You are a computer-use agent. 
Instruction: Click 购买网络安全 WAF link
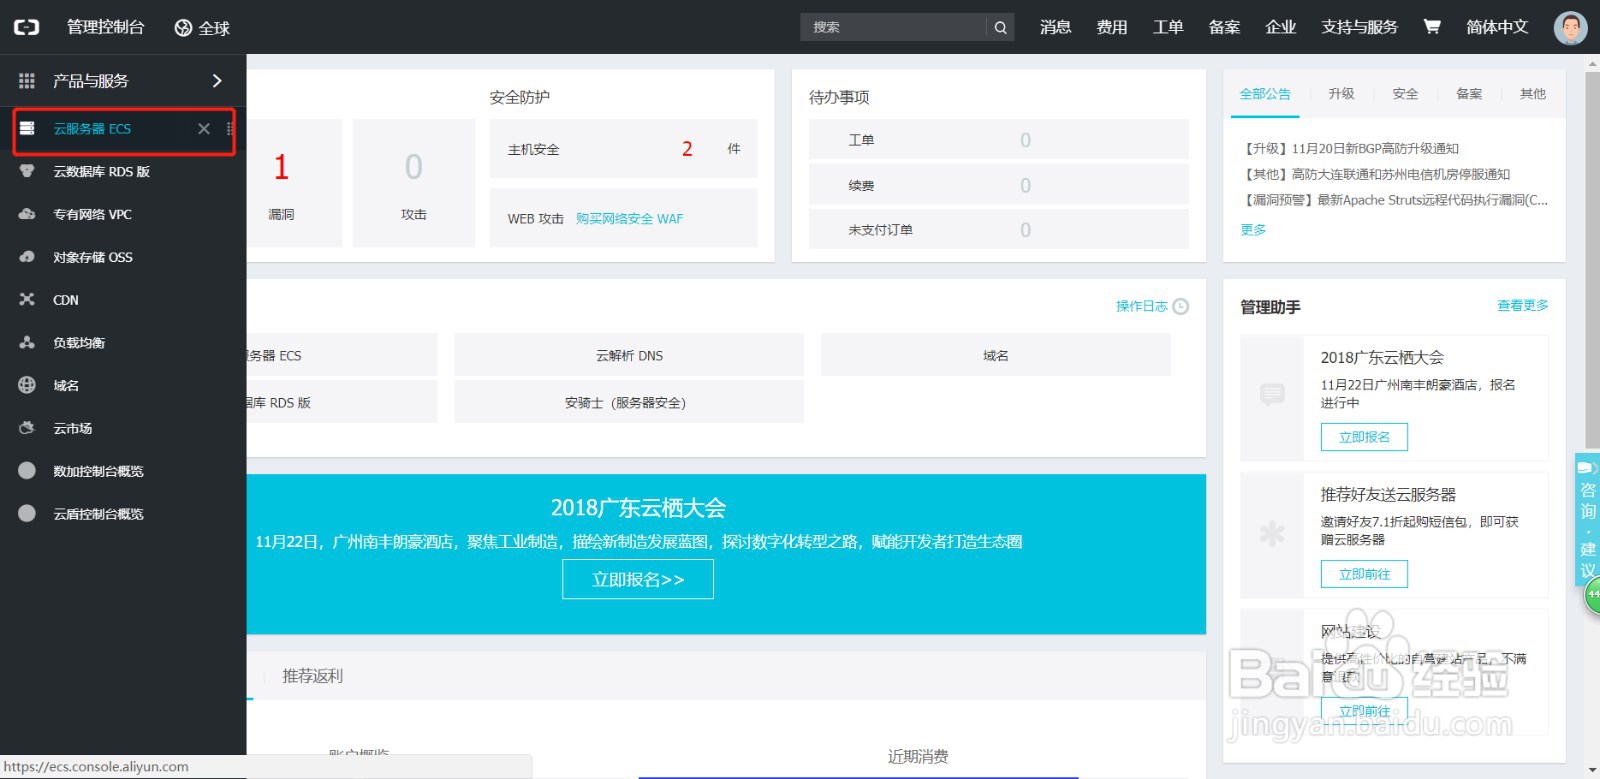(x=629, y=218)
